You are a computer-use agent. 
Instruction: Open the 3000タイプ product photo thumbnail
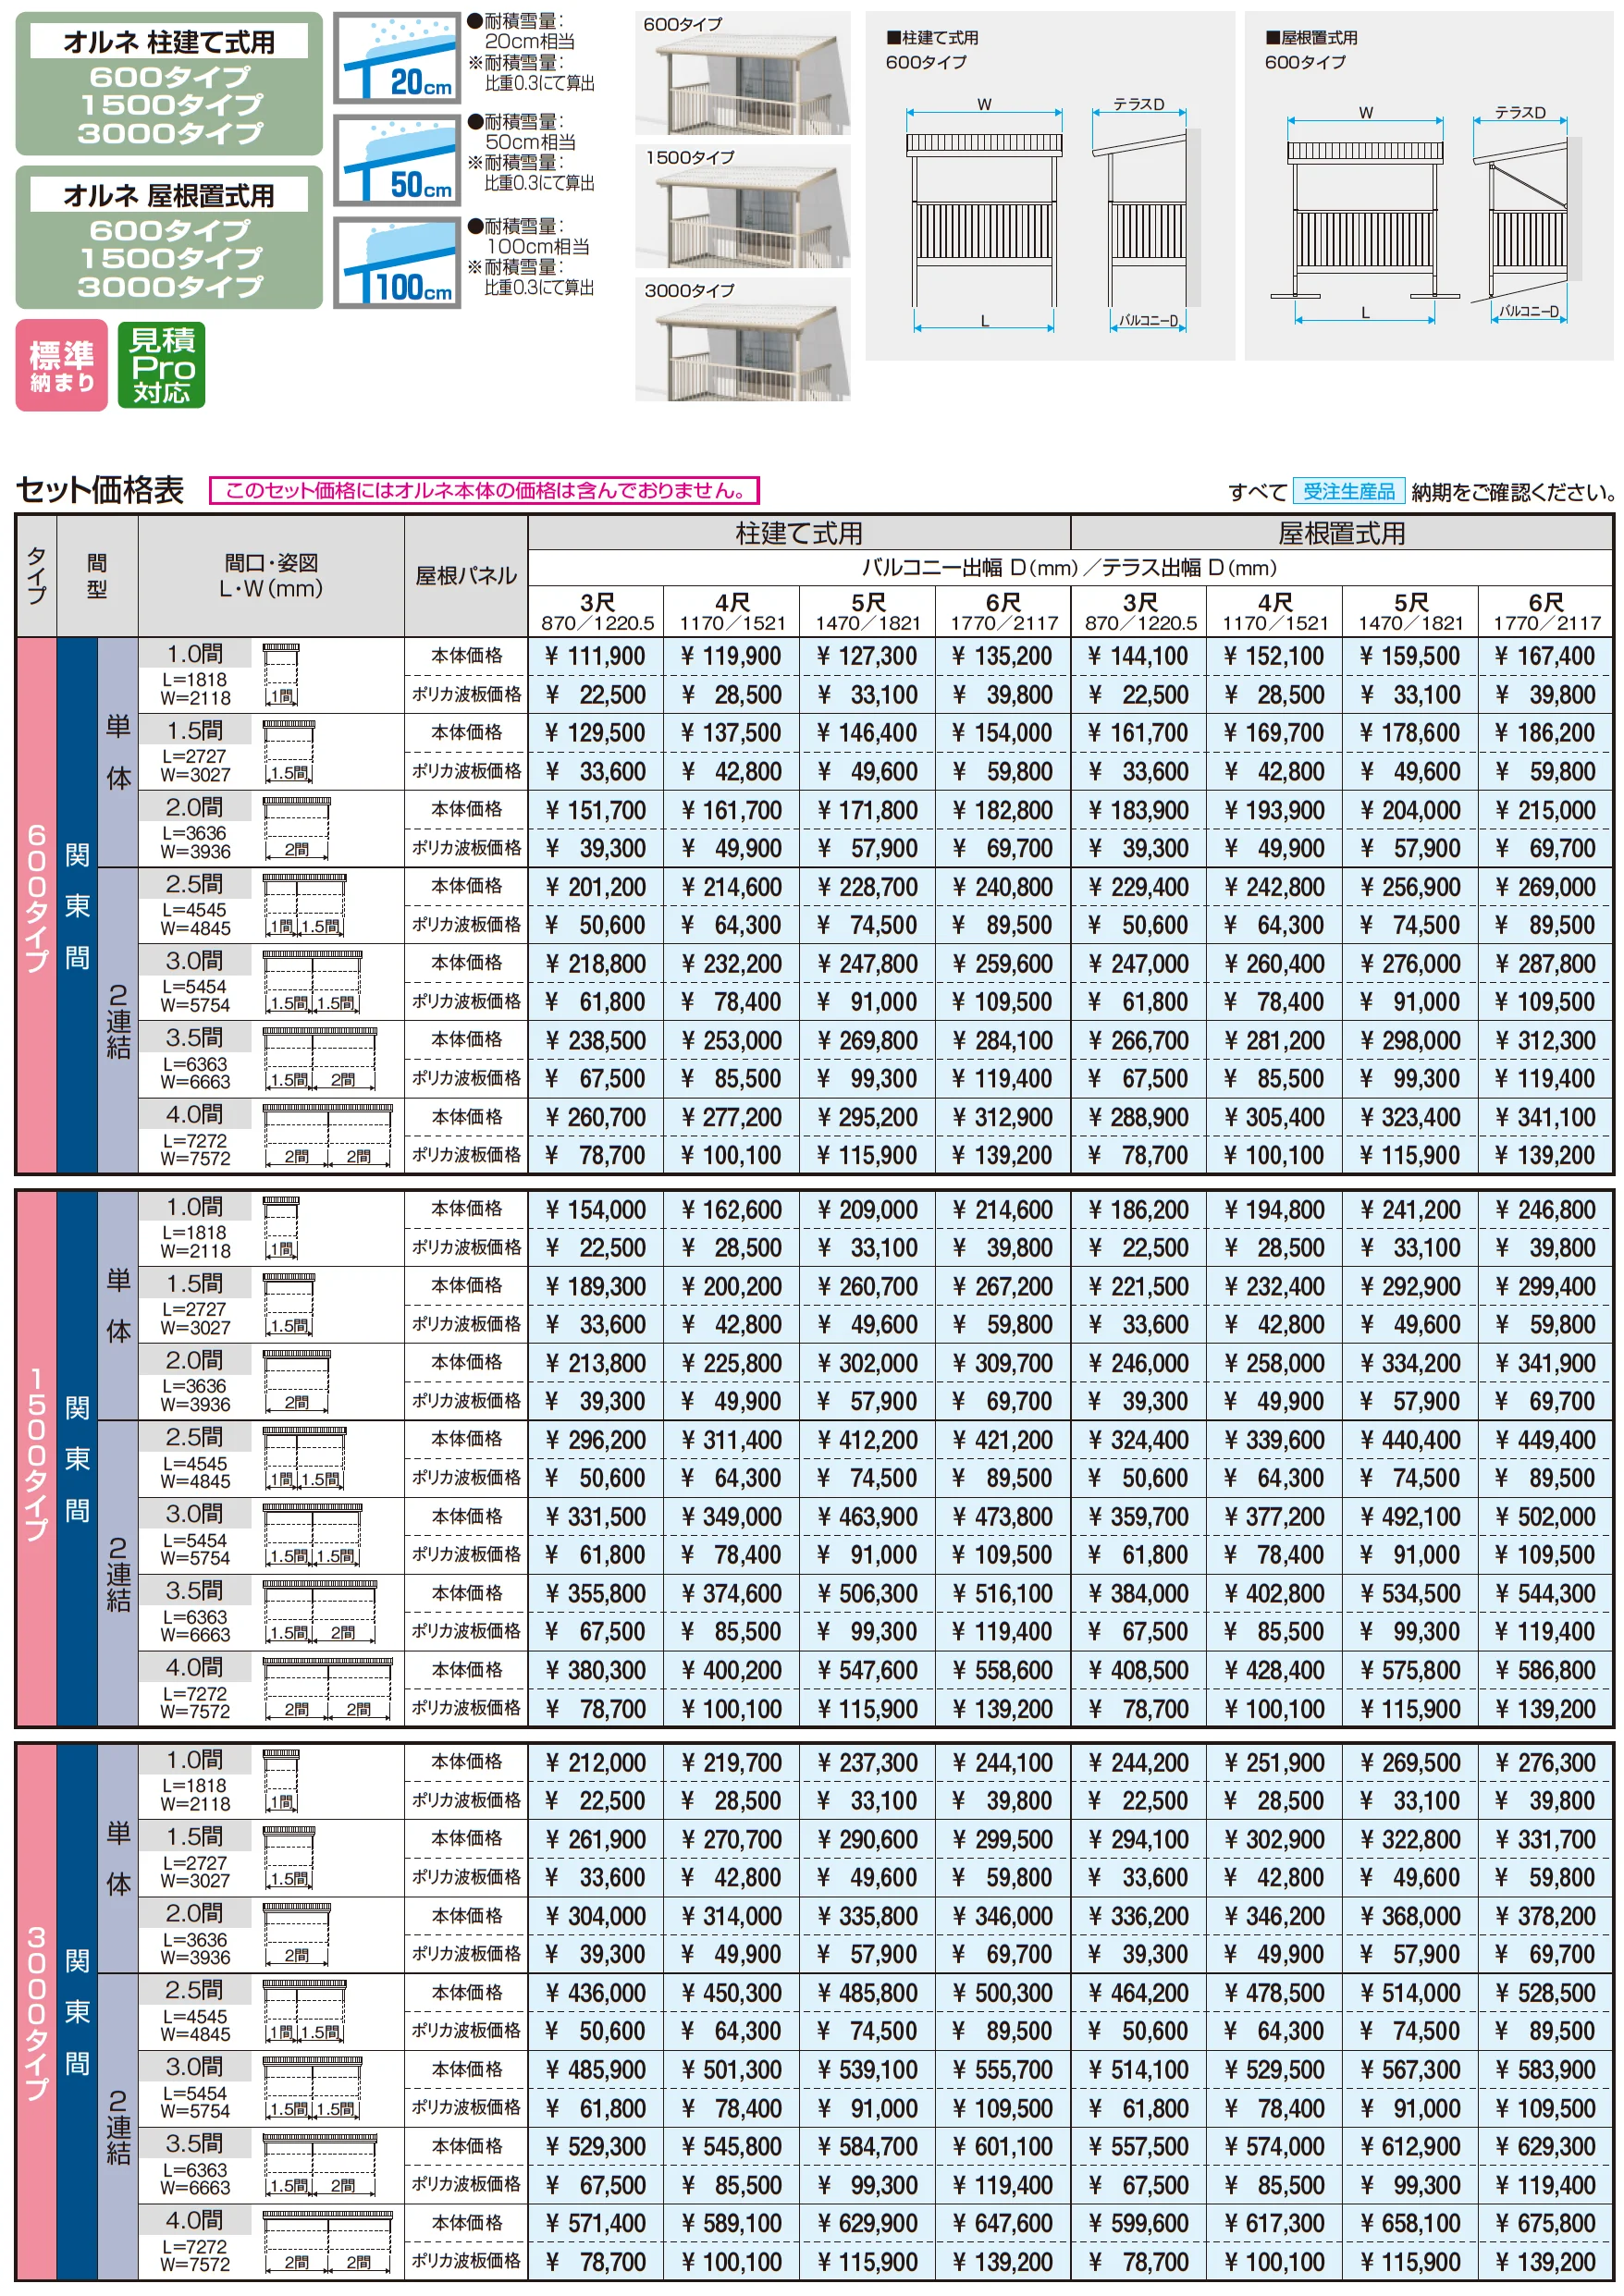(743, 340)
